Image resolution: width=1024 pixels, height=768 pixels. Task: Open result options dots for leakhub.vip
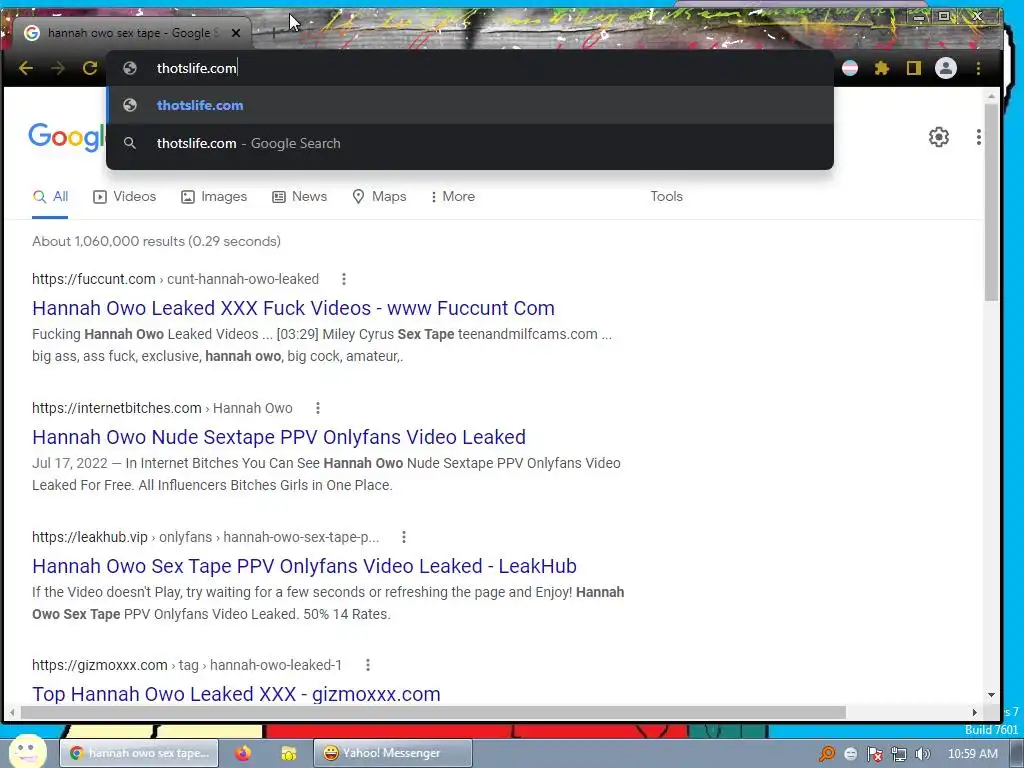click(404, 537)
